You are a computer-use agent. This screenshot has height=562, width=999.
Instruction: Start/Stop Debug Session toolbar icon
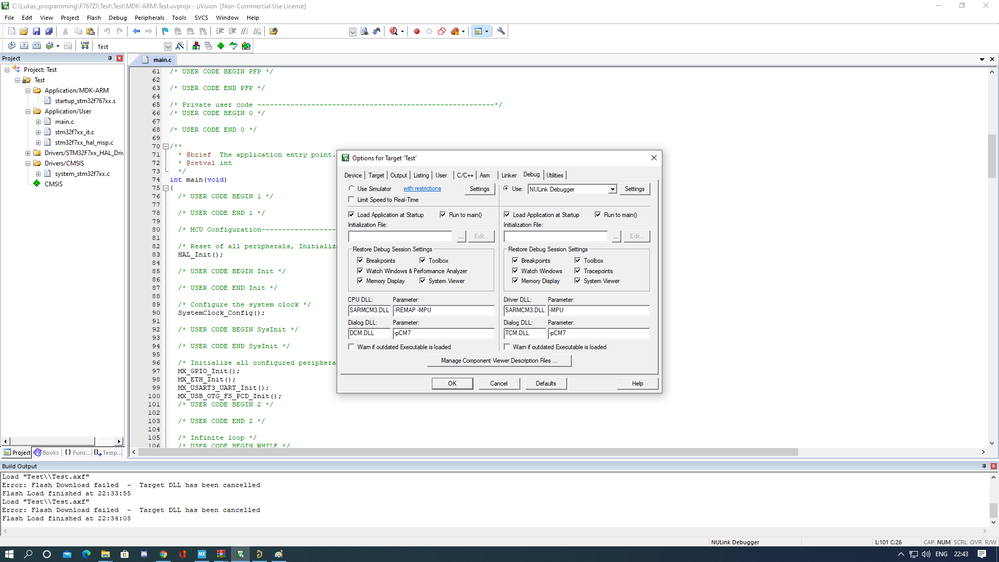pyautogui.click(x=394, y=31)
